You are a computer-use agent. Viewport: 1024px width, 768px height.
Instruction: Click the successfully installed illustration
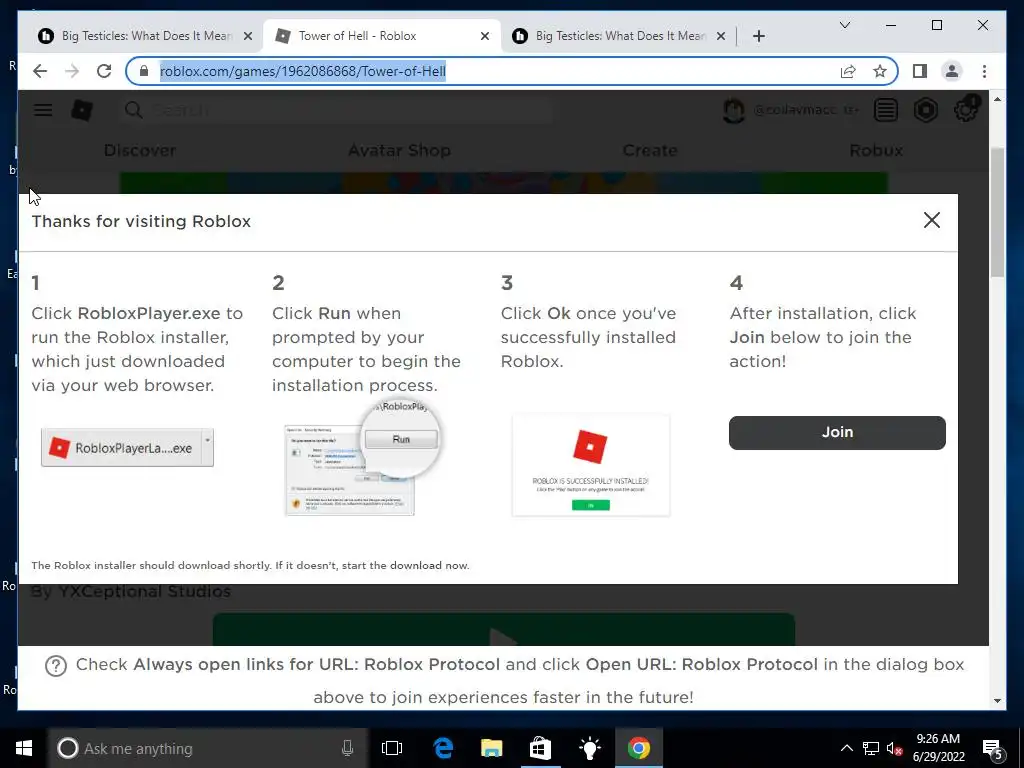(590, 465)
